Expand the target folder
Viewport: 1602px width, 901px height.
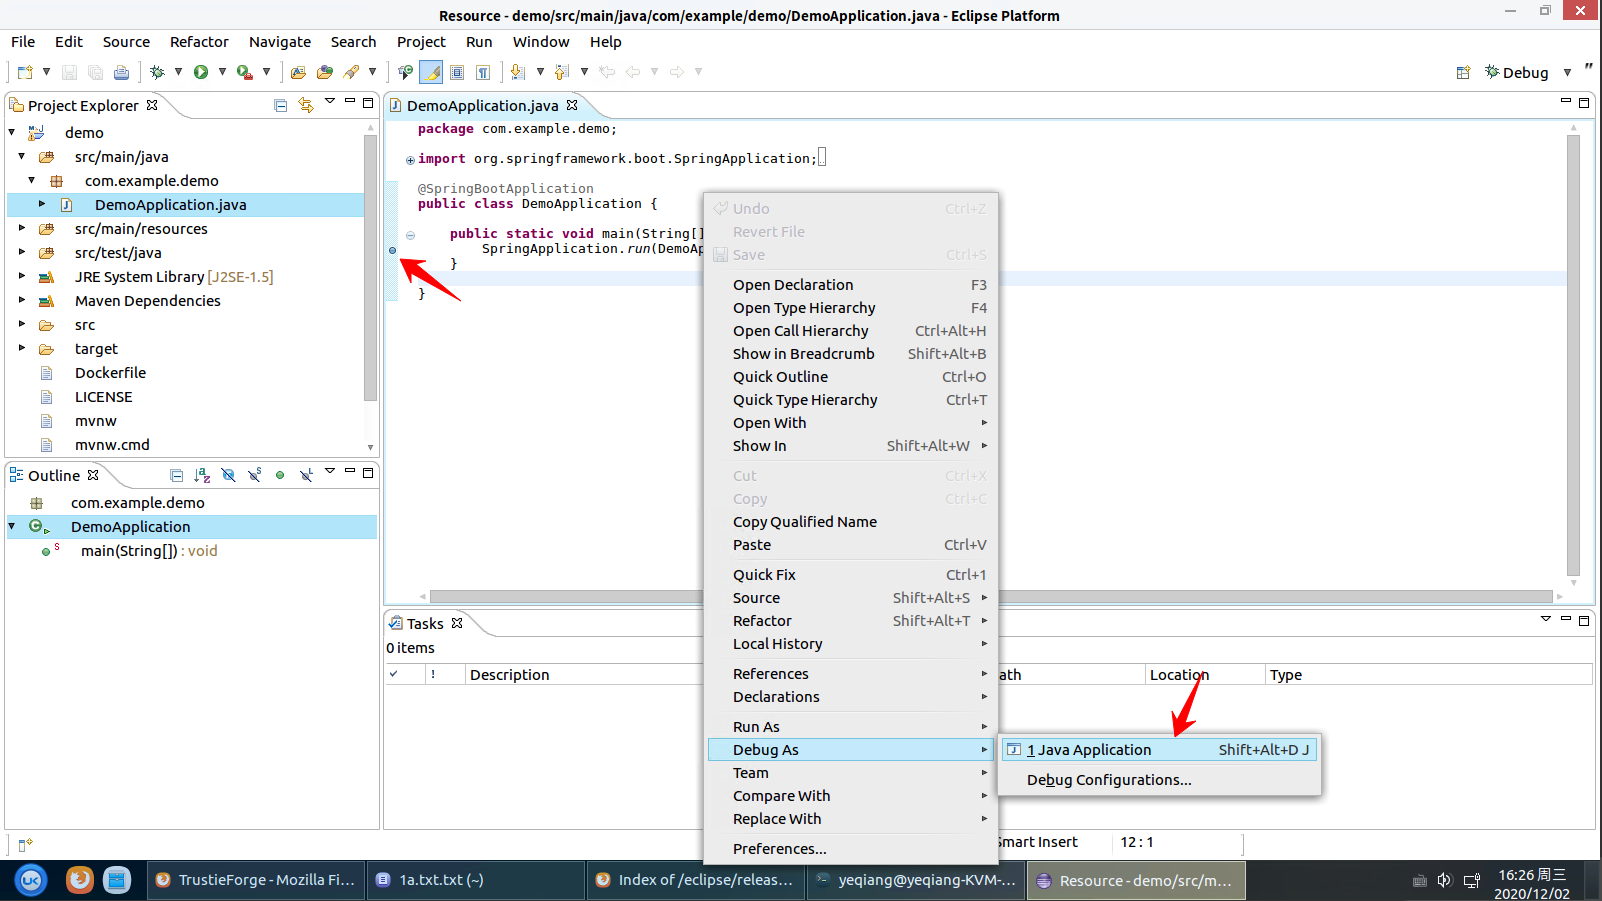point(22,348)
